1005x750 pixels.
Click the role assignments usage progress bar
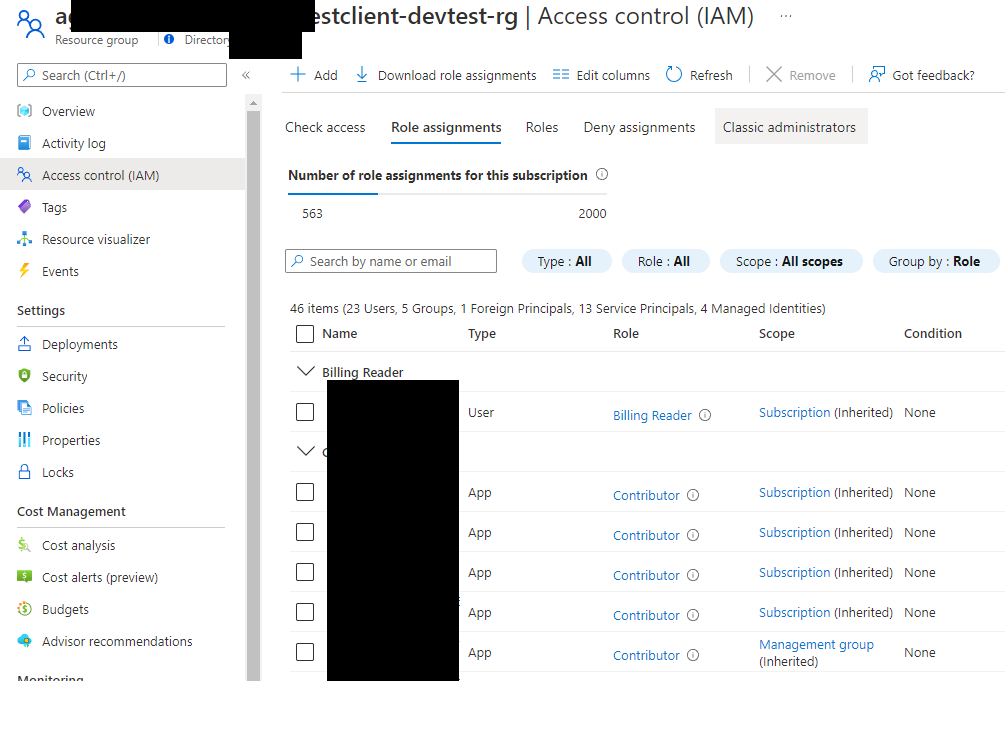pyautogui.click(x=447, y=193)
